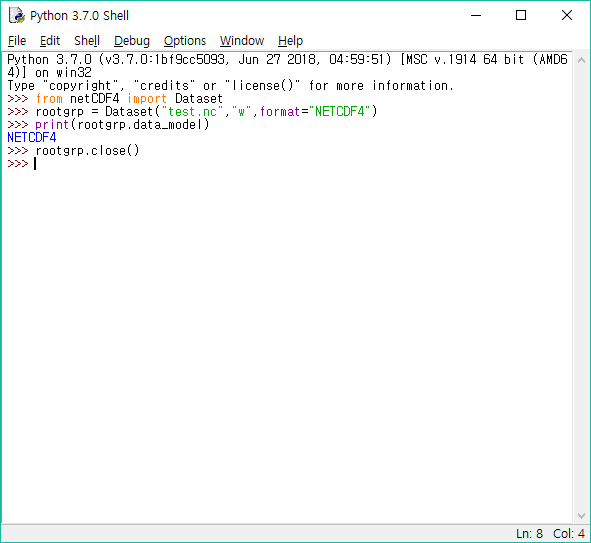Viewport: 591px width, 543px height.
Task: Open the Edit menu
Action: 50,41
